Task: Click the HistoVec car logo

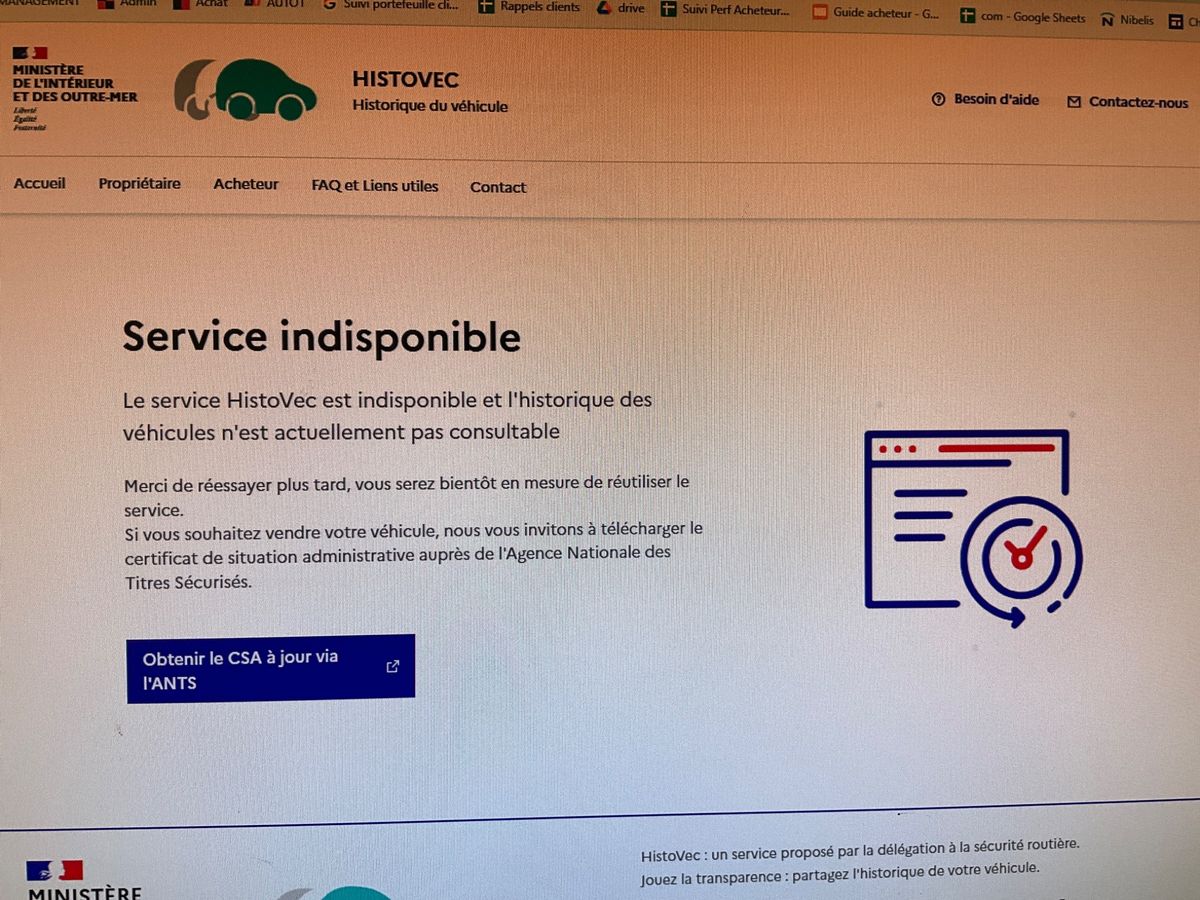Action: pyautogui.click(x=246, y=90)
